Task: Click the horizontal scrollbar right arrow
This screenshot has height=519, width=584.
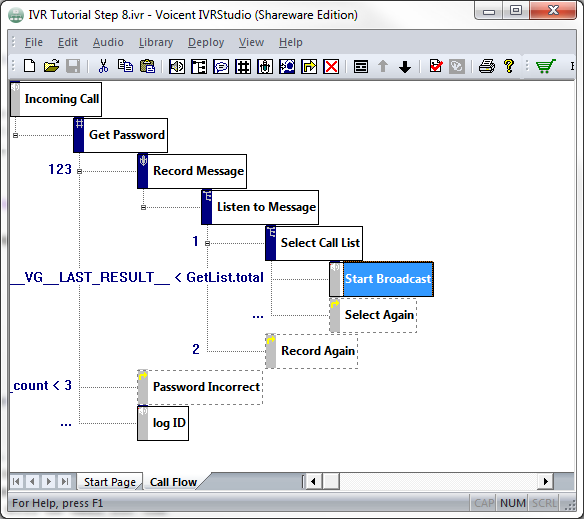Action: click(546, 482)
